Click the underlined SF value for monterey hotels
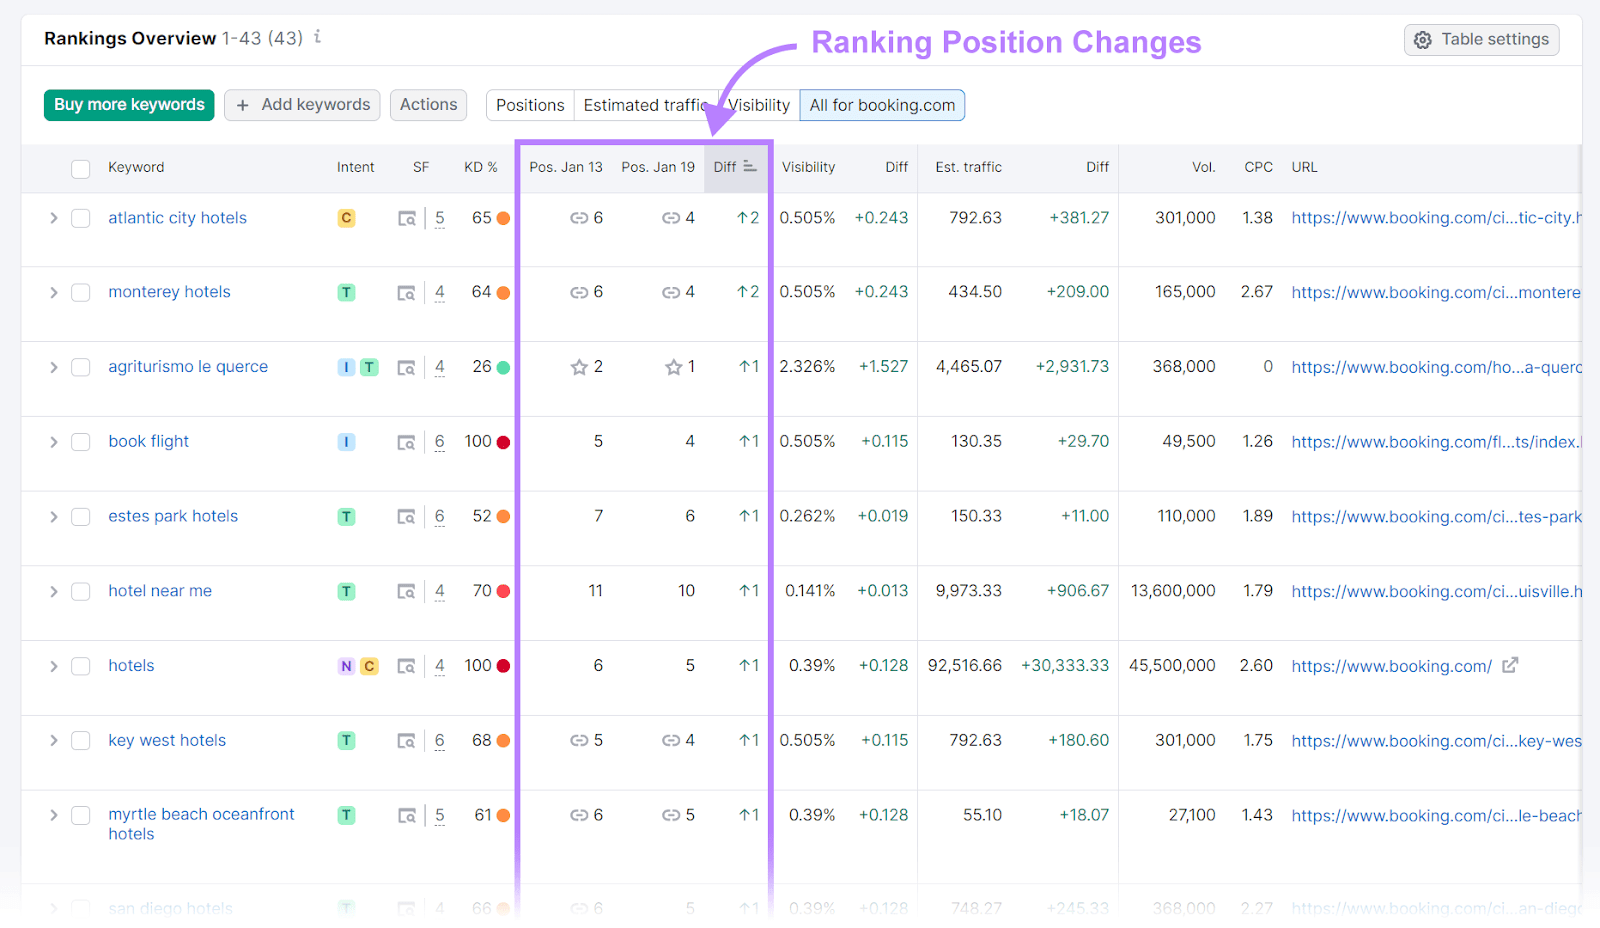Viewport: 1600px width, 928px height. (x=439, y=292)
